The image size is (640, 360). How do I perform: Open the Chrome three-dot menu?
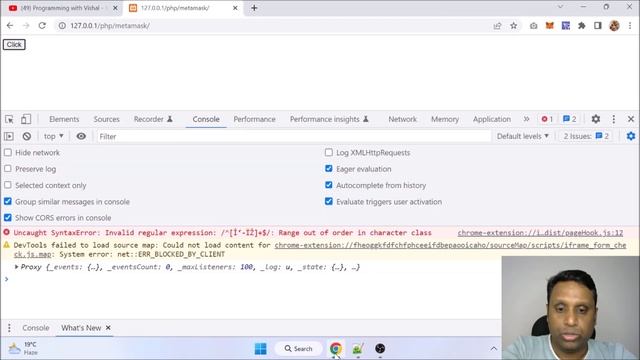[630, 26]
